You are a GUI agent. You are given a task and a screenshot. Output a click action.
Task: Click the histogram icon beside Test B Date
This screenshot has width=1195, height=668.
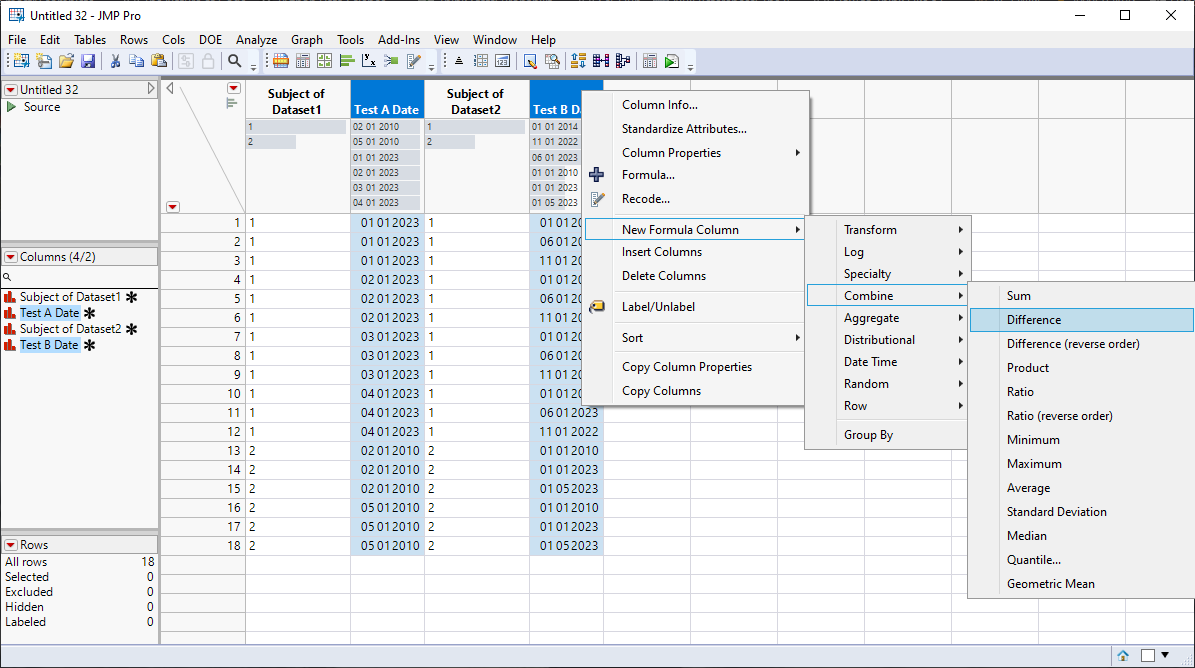(x=11, y=345)
